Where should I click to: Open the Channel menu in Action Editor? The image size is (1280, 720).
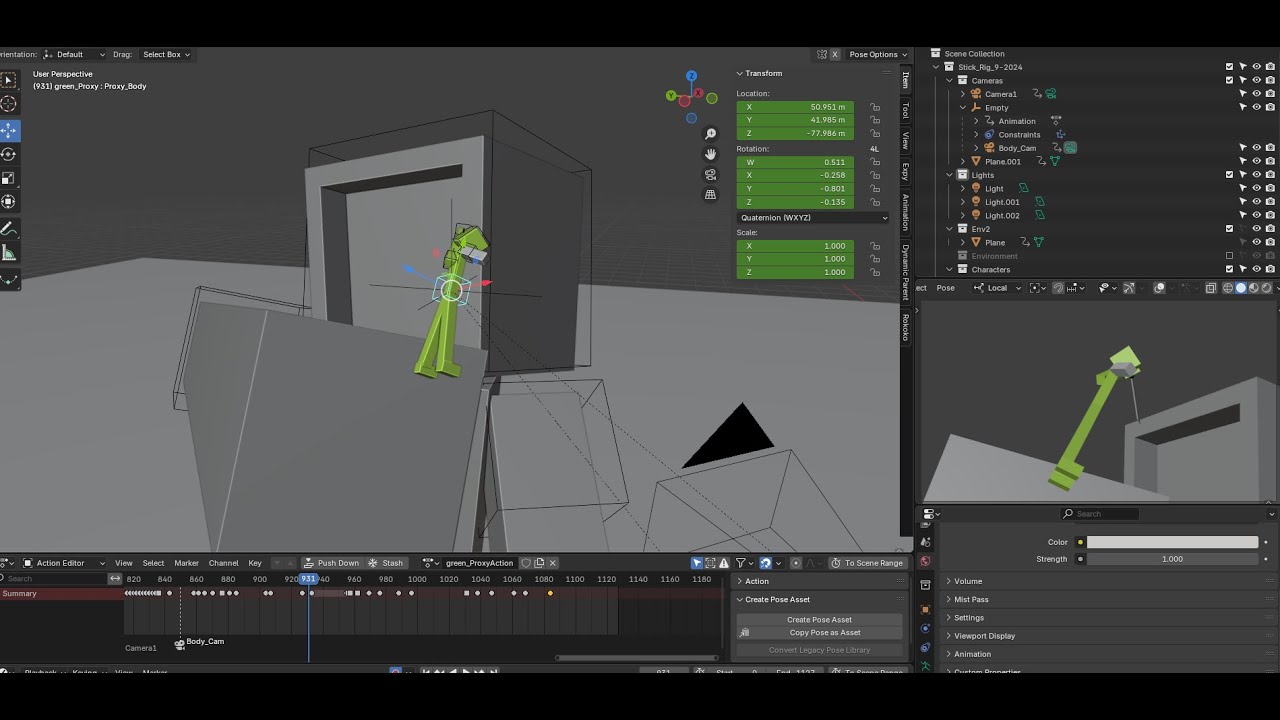(223, 563)
